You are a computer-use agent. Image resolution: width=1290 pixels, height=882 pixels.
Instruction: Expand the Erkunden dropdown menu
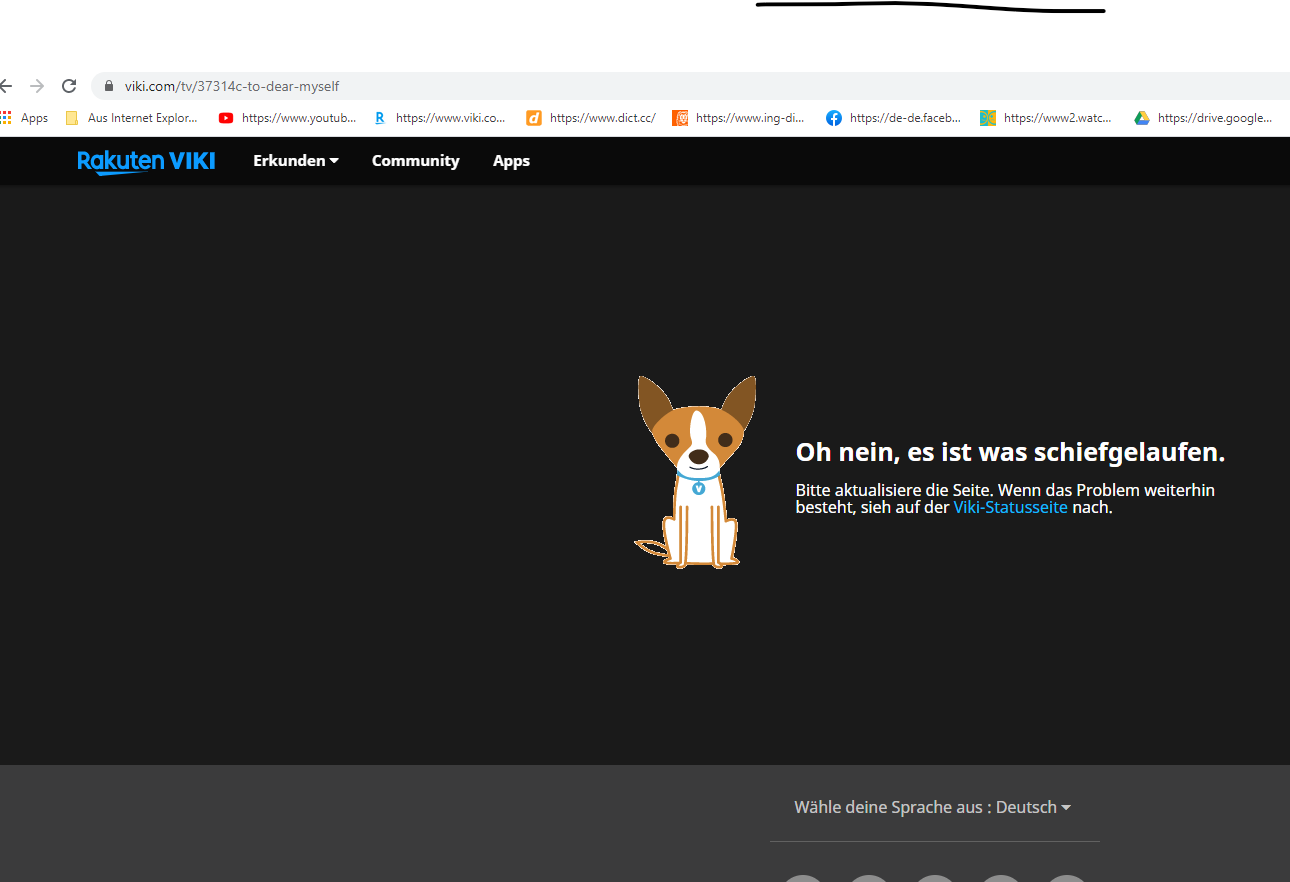tap(296, 161)
